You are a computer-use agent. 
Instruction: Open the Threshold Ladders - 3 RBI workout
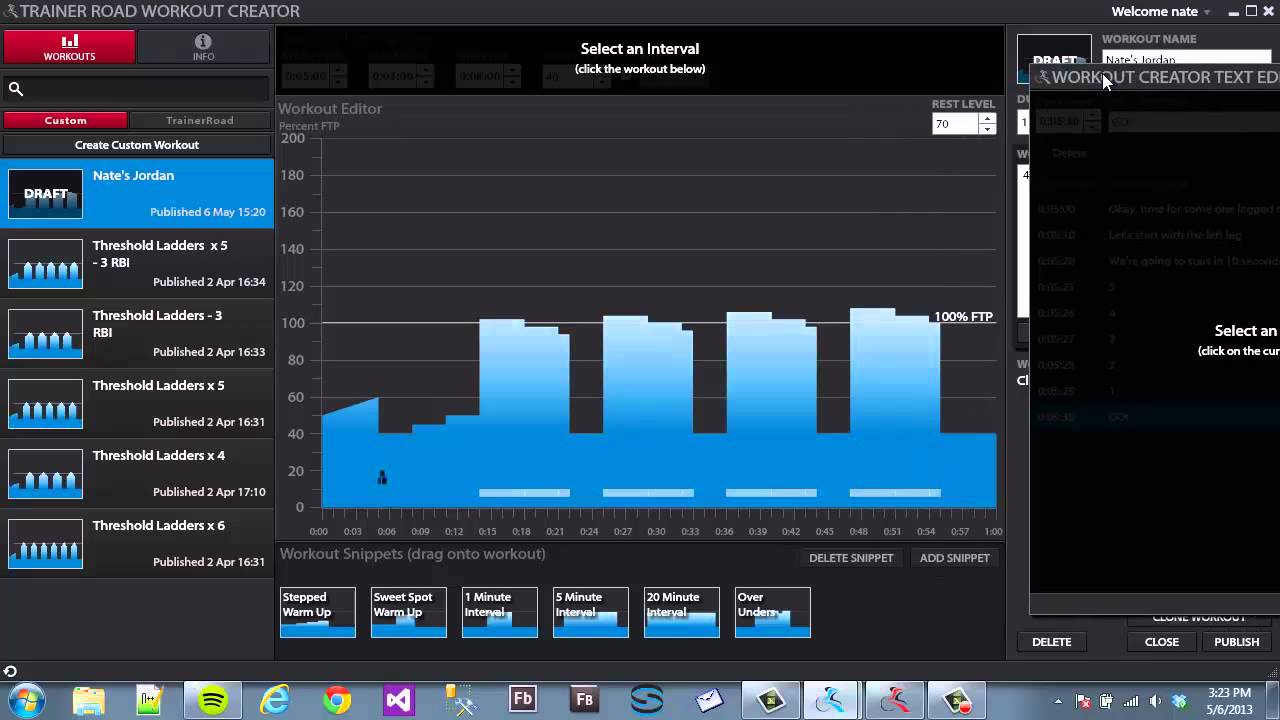coord(137,333)
